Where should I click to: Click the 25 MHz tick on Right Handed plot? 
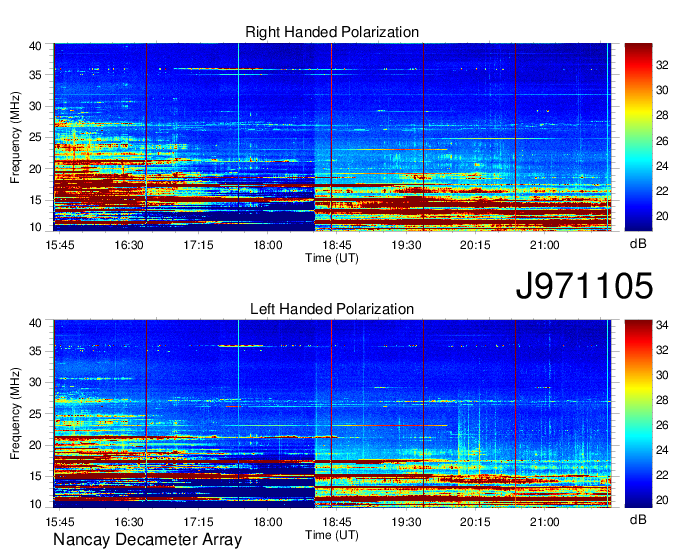click(35, 138)
